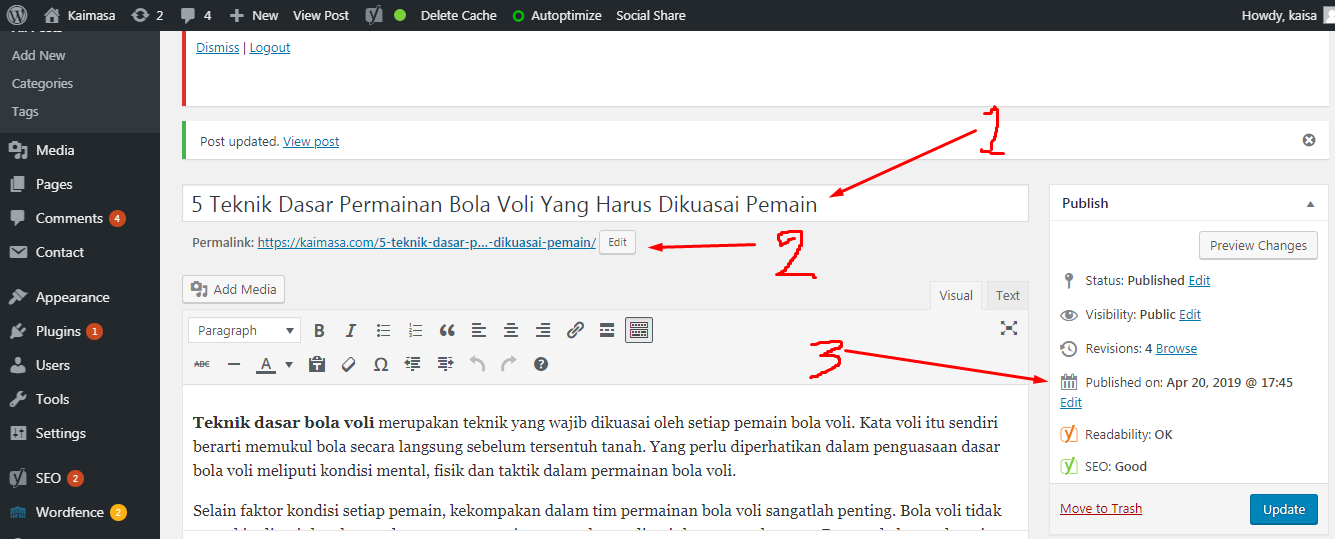Switch to the Visual editor tab
Viewport: 1335px width, 539px height.
point(956,295)
